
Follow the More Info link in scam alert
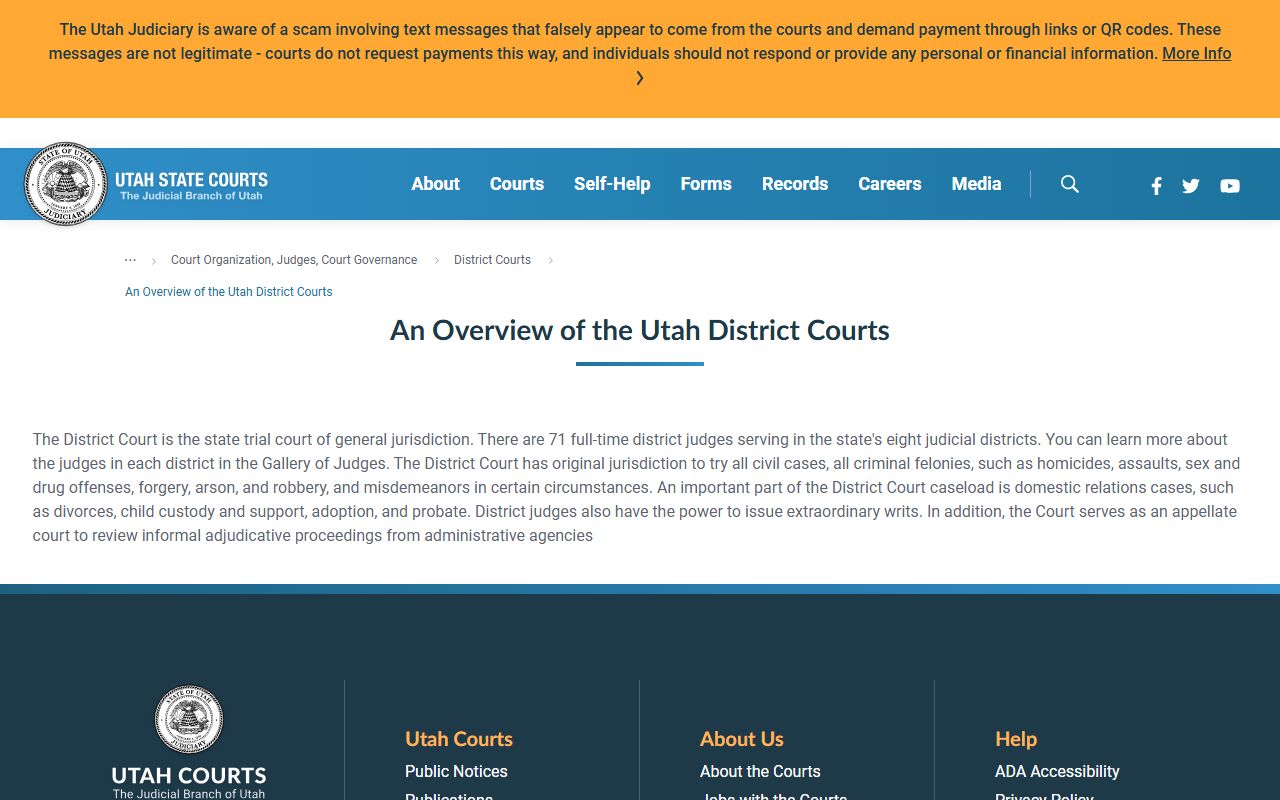(1197, 54)
